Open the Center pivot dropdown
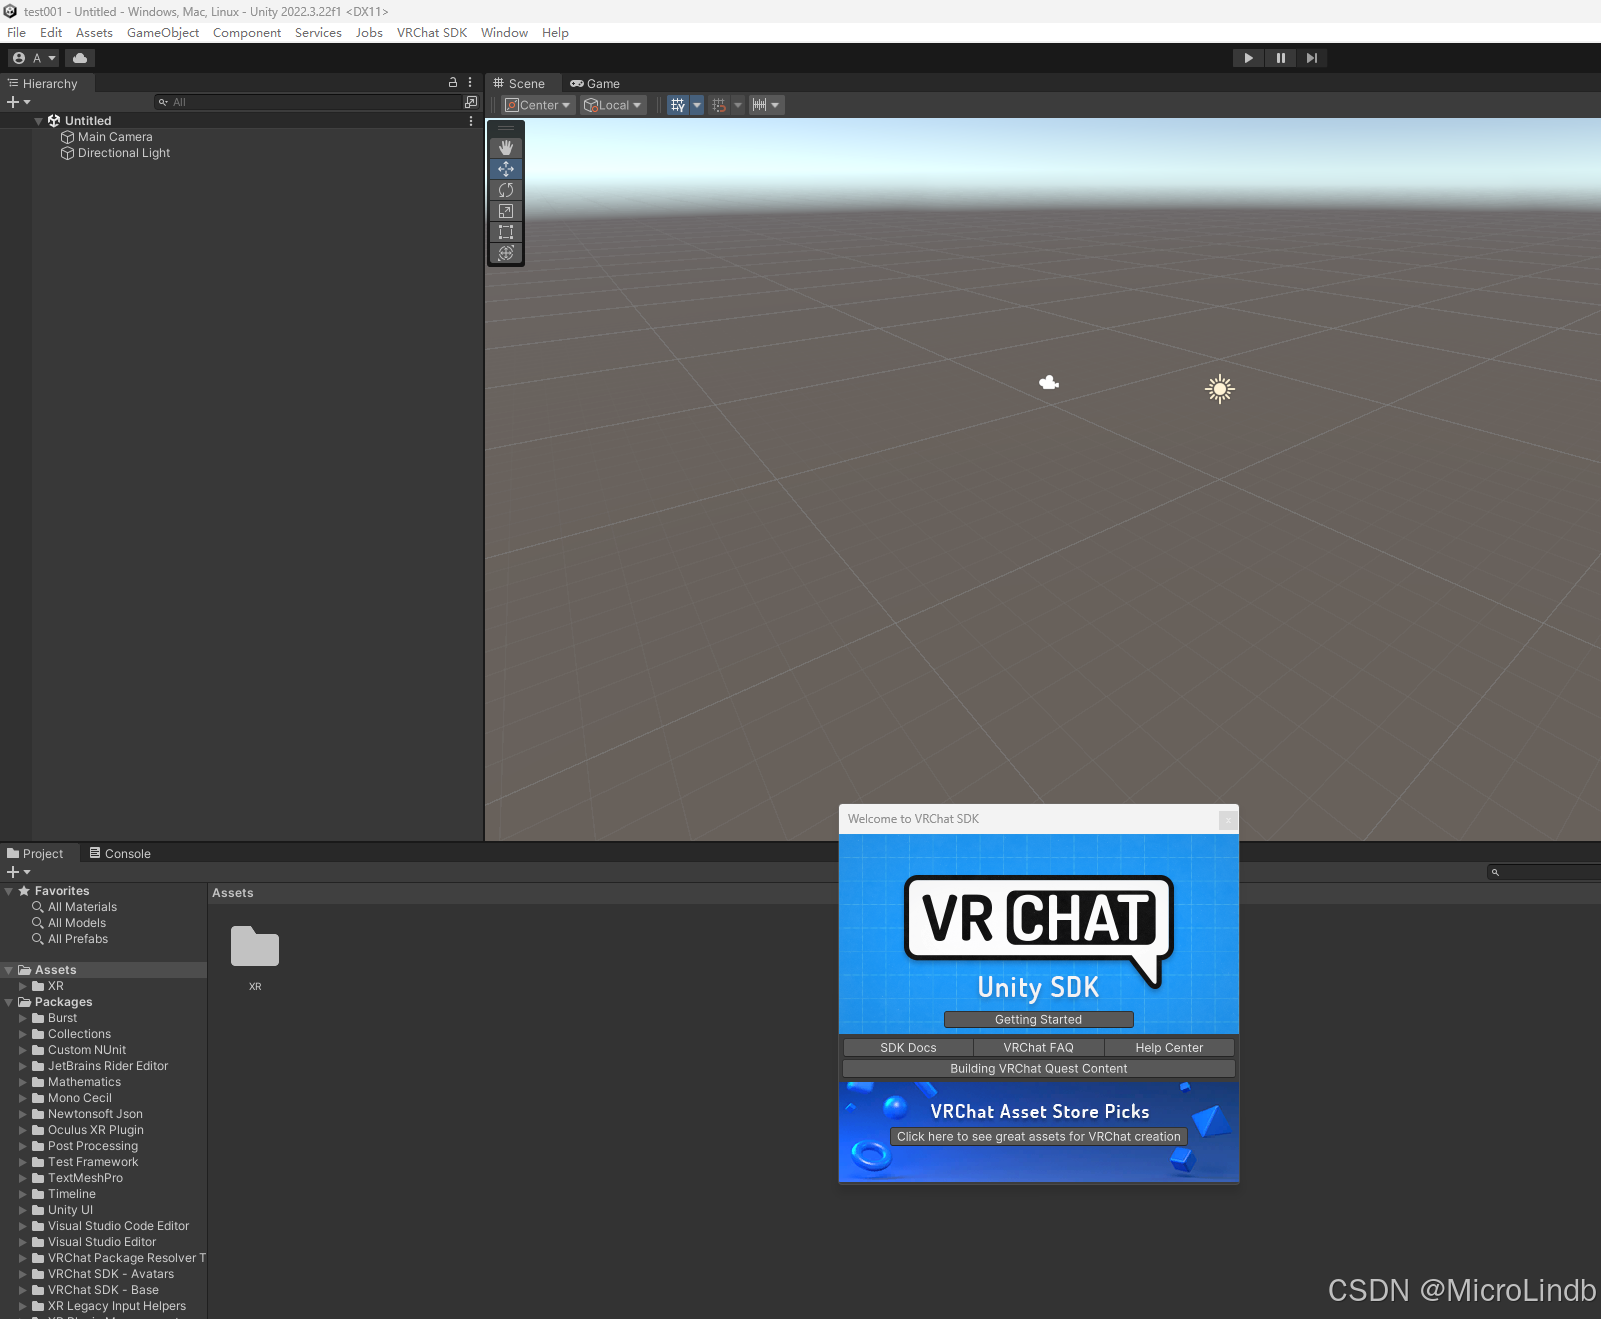Viewport: 1601px width, 1319px height. (538, 105)
